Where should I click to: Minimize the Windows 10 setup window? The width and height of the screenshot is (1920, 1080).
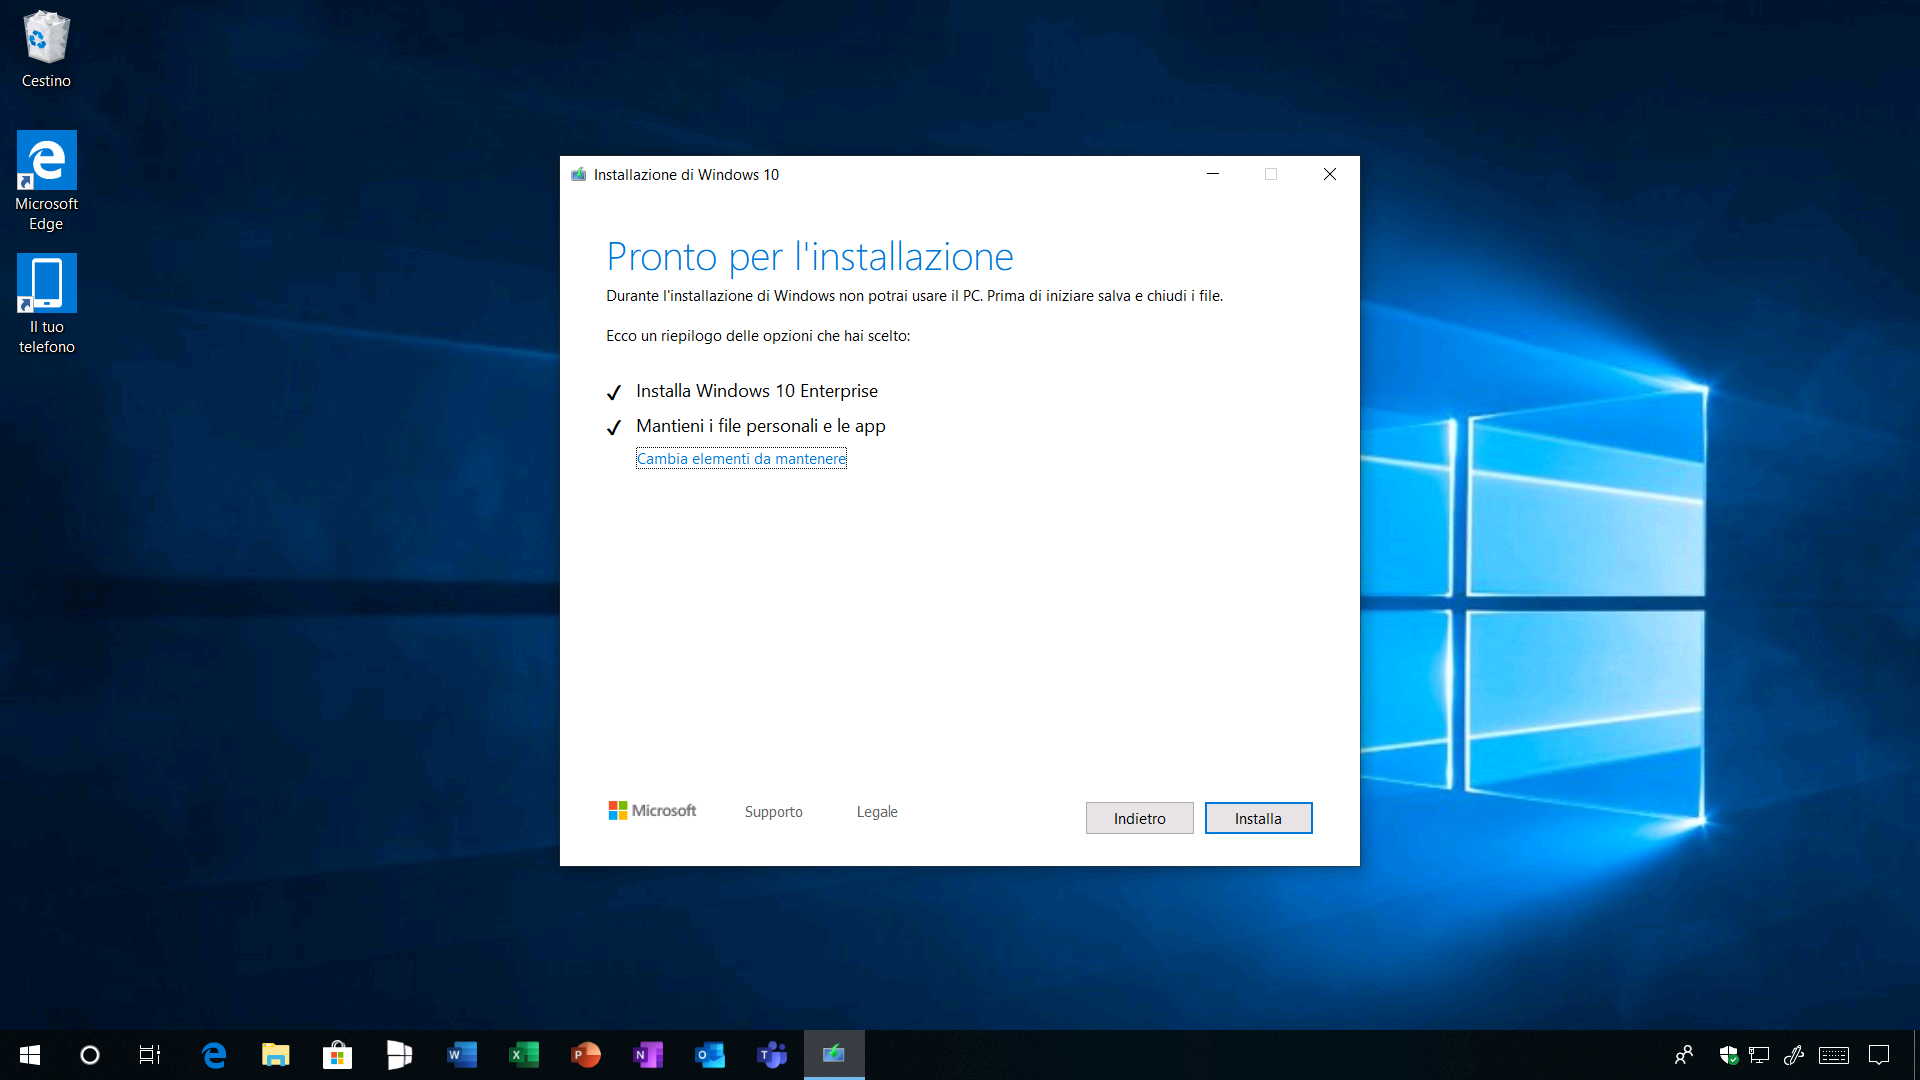coord(1213,174)
